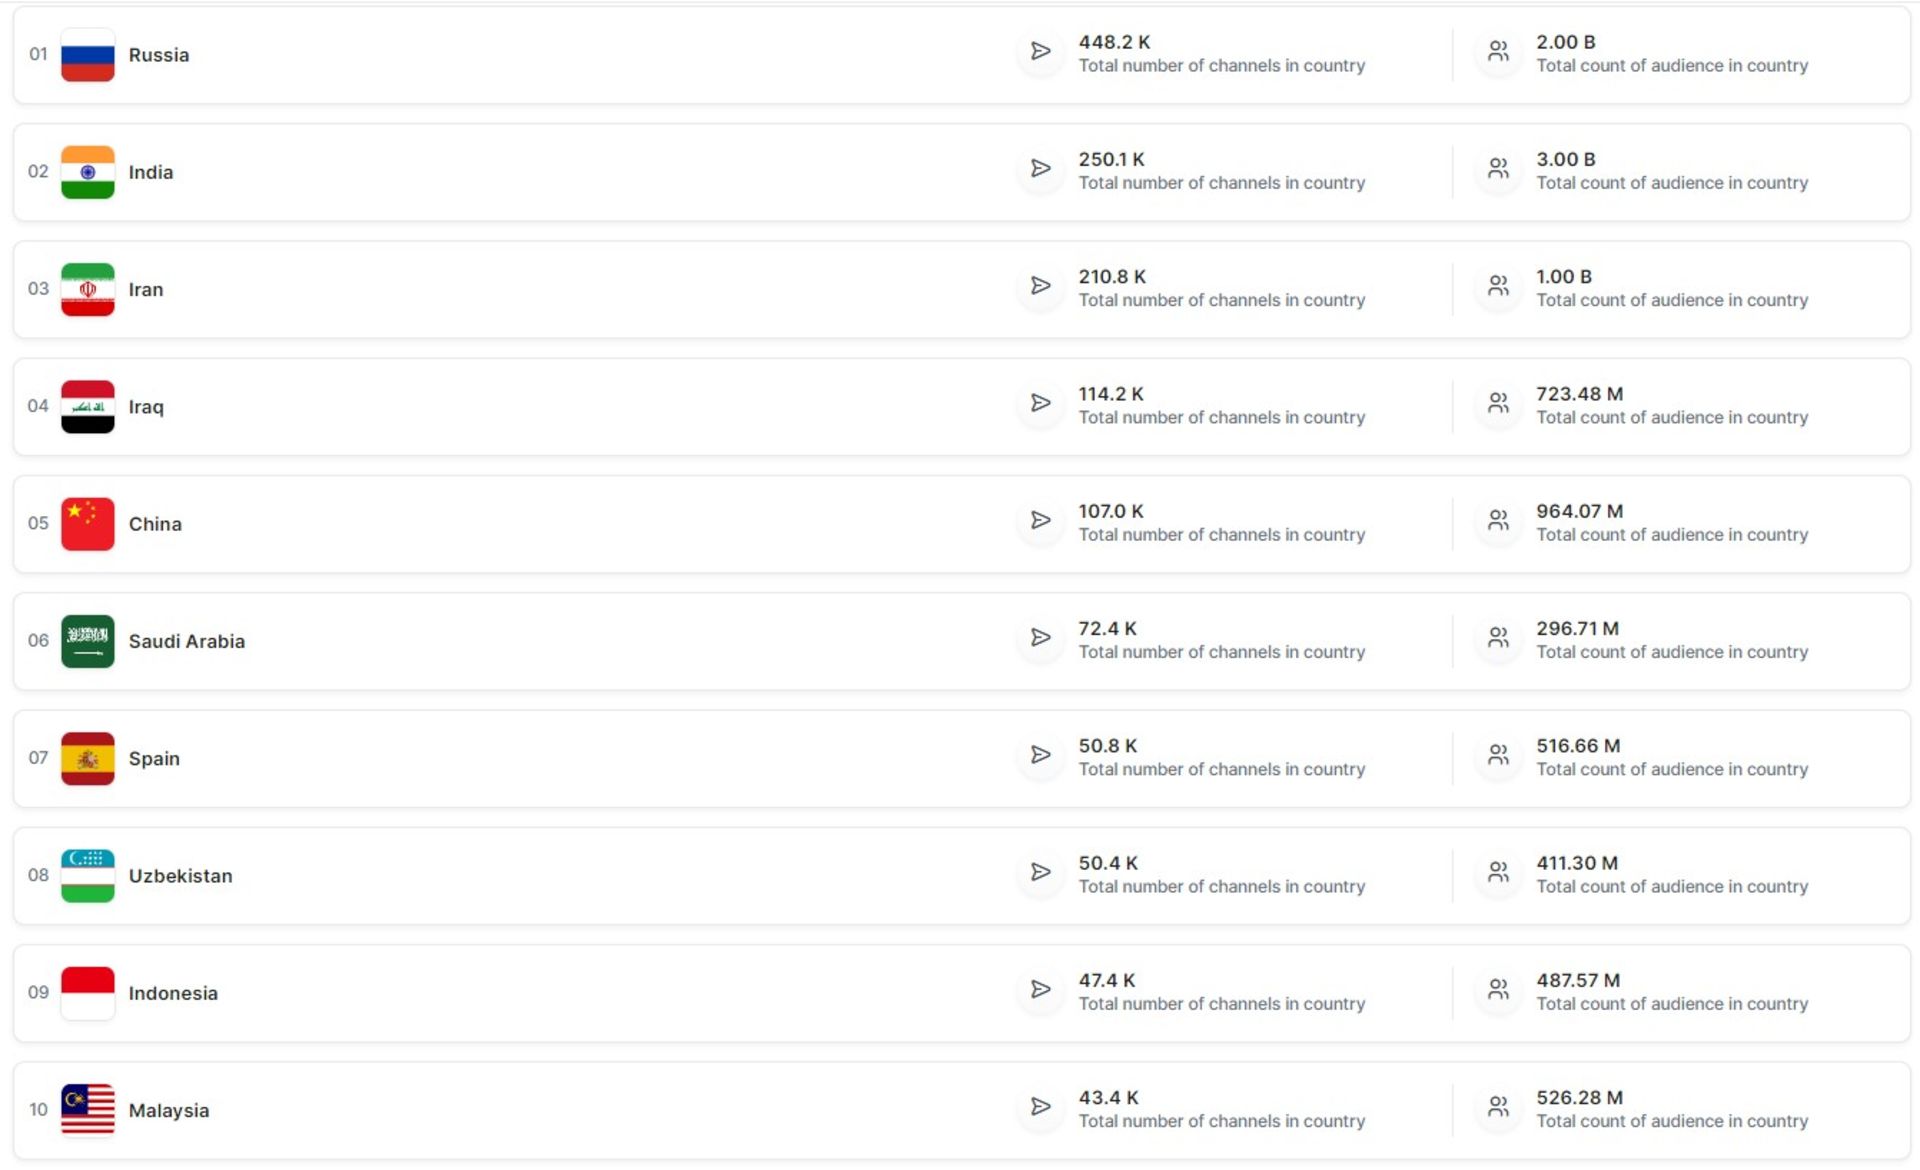This screenshot has height=1170, width=1920.
Task: Click audience people icon in Uzbekistan row
Action: [x=1498, y=872]
